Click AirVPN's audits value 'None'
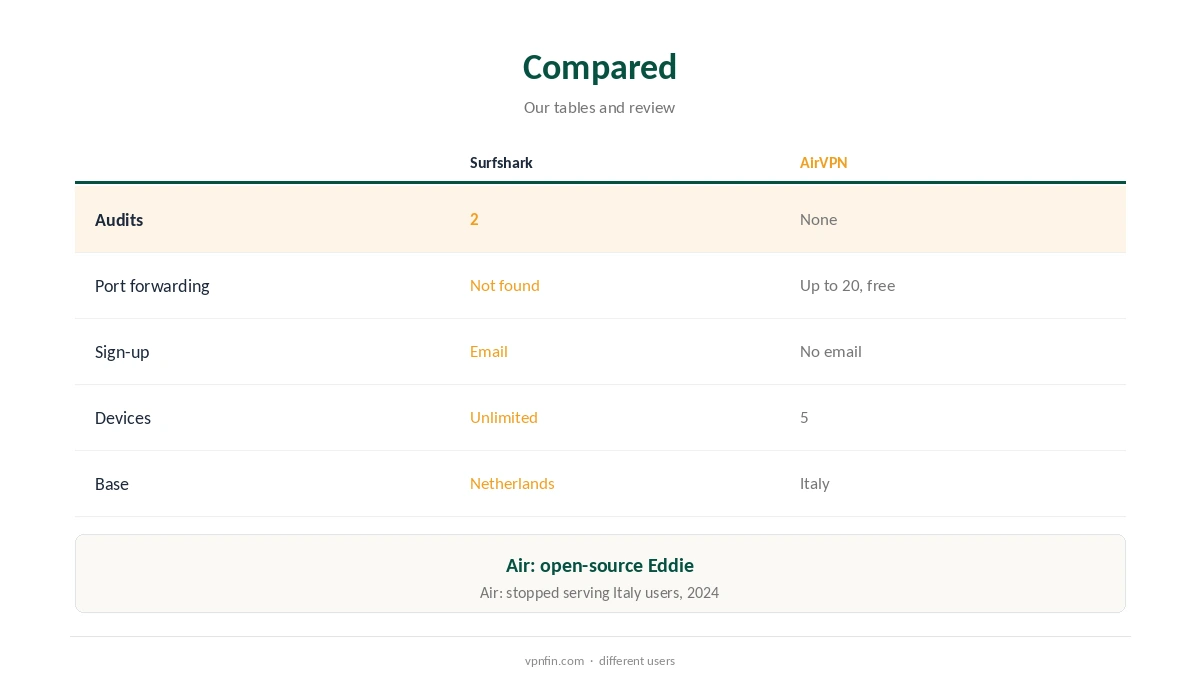Viewport: 1200px width, 680px height. pos(818,219)
